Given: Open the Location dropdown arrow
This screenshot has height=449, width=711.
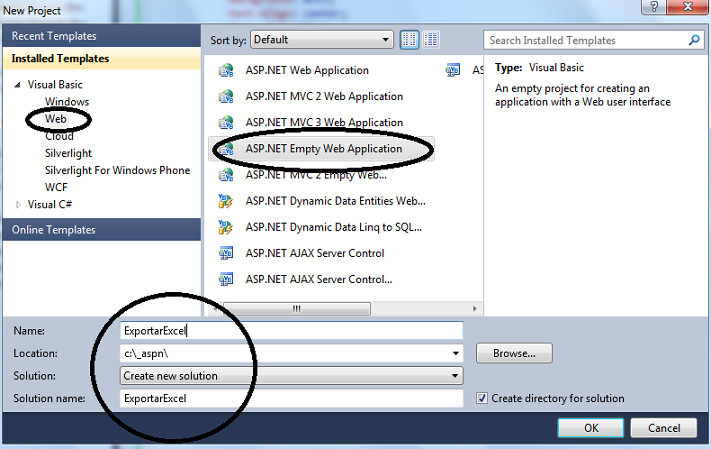Looking at the screenshot, I should click(x=455, y=353).
